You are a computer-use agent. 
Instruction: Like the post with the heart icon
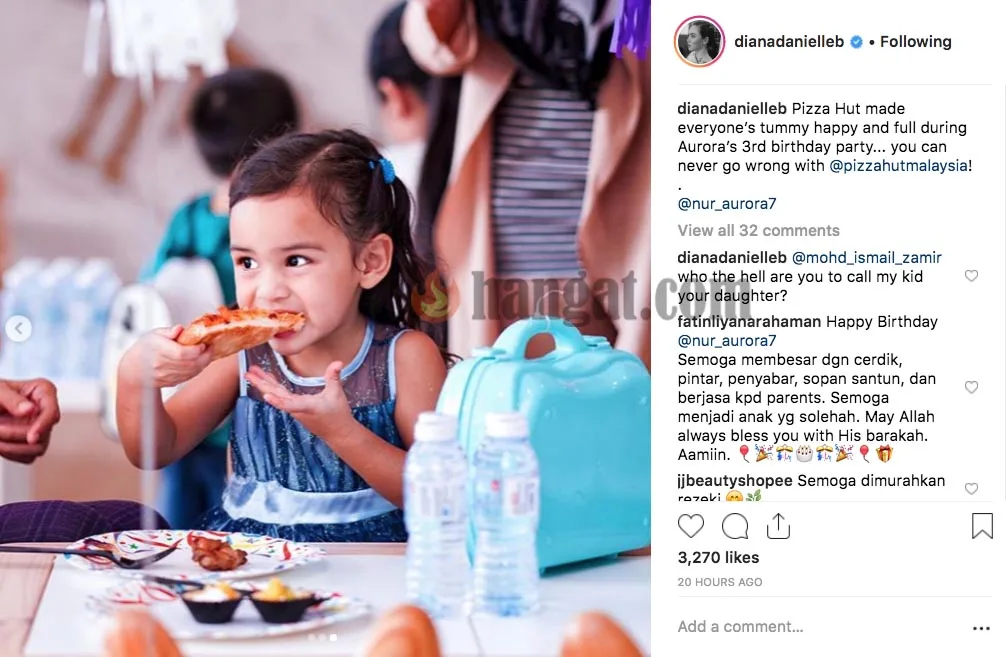(690, 526)
